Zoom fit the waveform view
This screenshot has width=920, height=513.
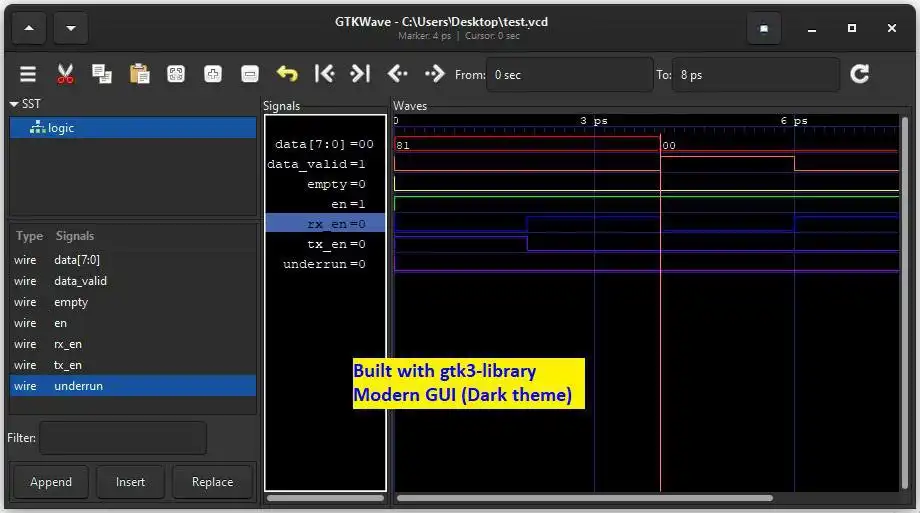click(x=176, y=75)
